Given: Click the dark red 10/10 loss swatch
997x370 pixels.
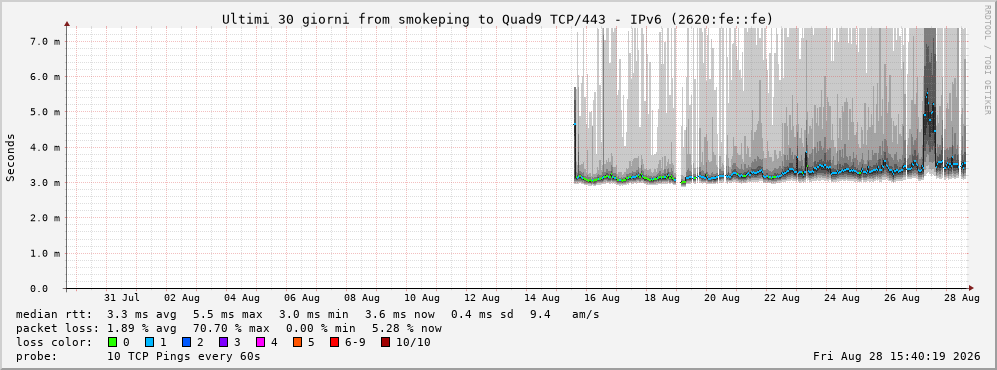Looking at the screenshot, I should pyautogui.click(x=385, y=342).
